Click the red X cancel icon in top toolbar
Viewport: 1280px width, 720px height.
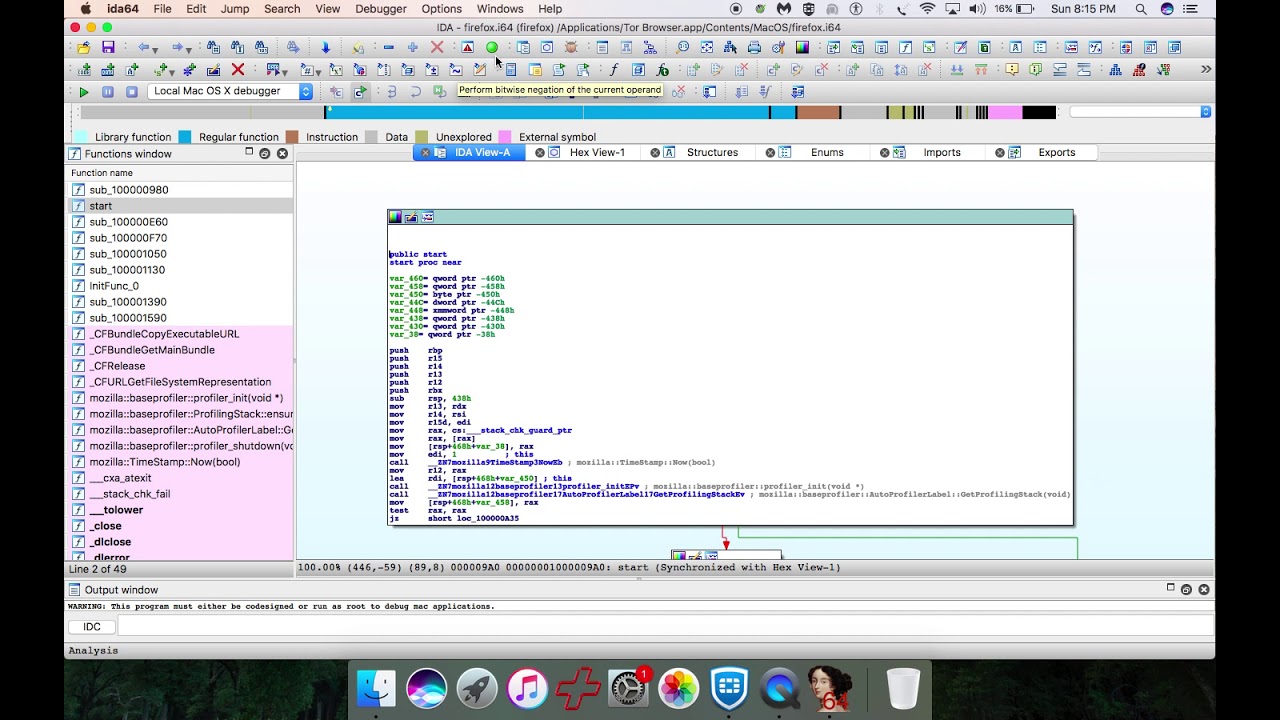pyautogui.click(x=437, y=47)
